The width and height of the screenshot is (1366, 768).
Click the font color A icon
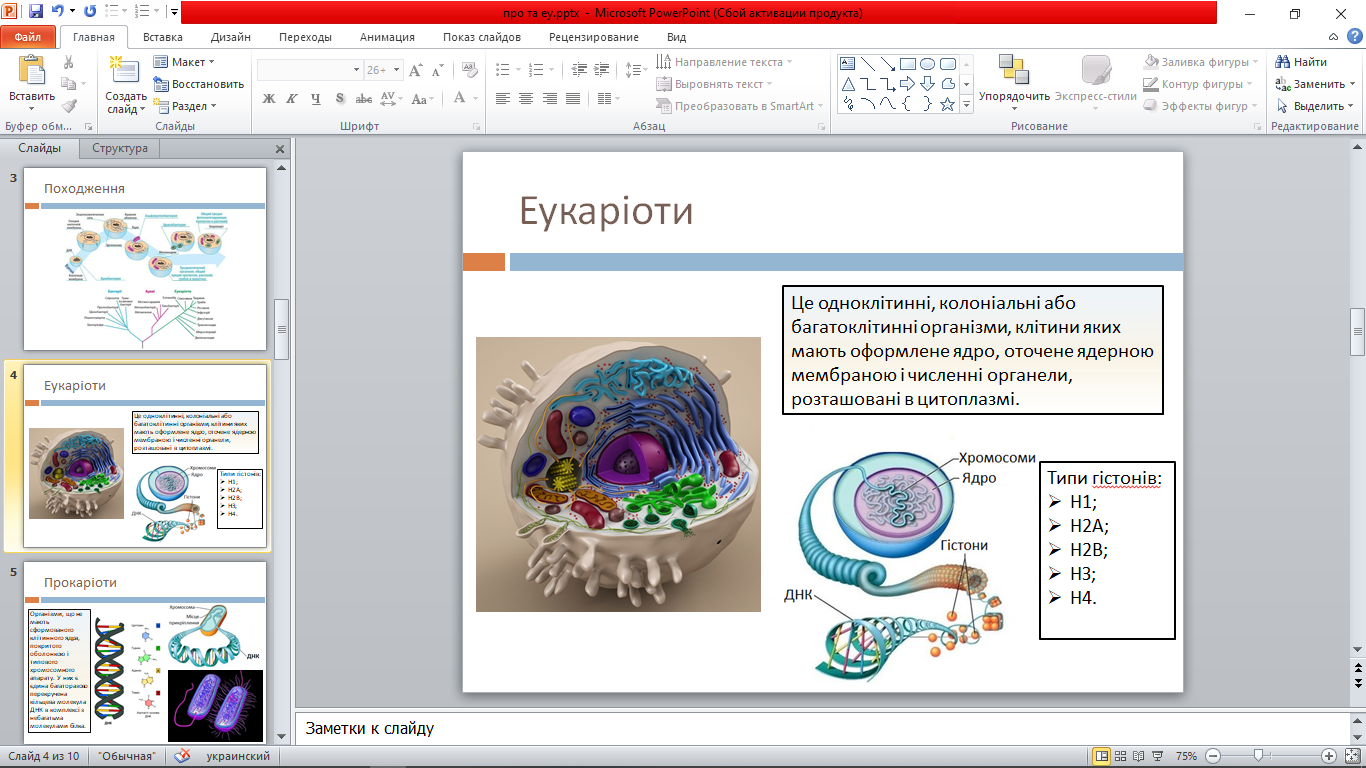pyautogui.click(x=460, y=98)
